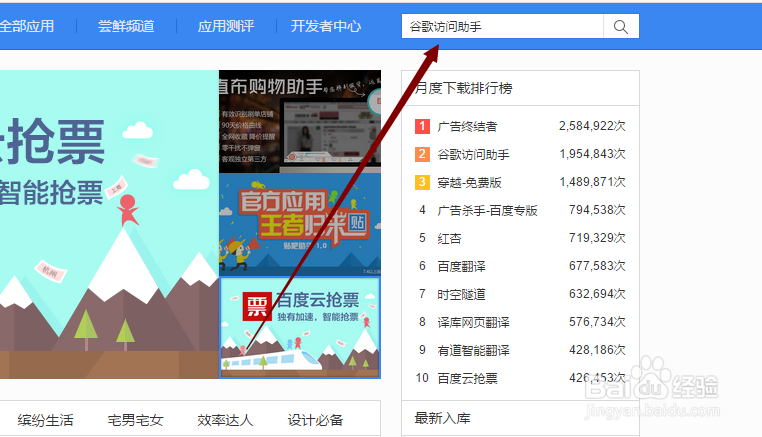The height and width of the screenshot is (437, 762).
Task: Open 红杏 in the ranking list
Action: pyautogui.click(x=450, y=239)
